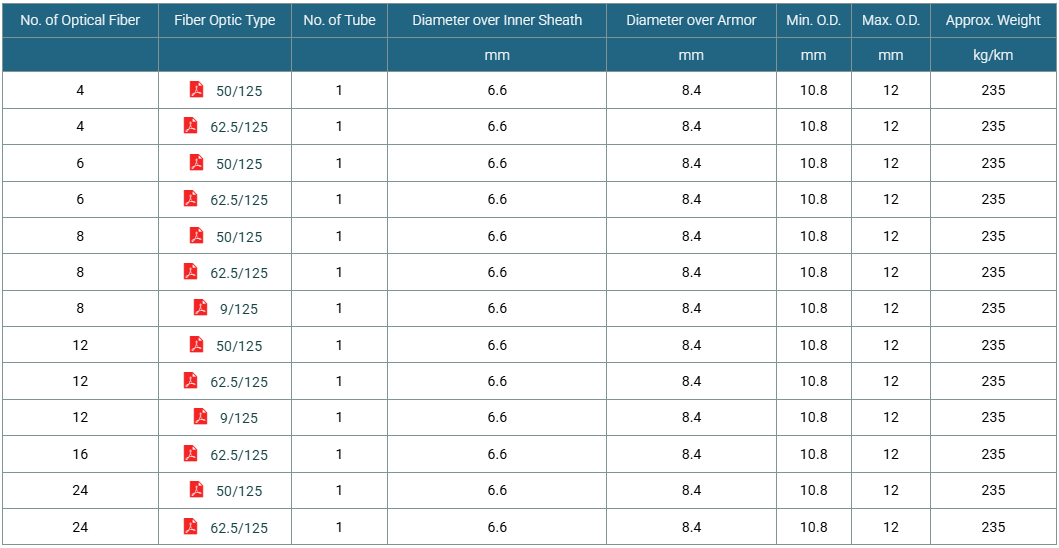The height and width of the screenshot is (548, 1059).
Task: Click PDF icon in 6-fiber 50/125 row
Action: (196, 163)
